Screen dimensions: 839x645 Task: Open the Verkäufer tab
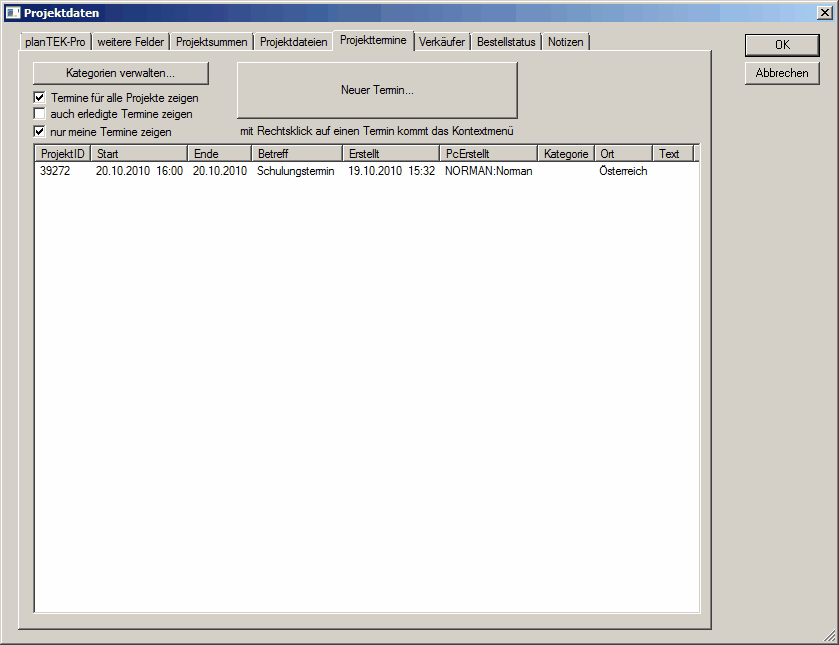(442, 42)
